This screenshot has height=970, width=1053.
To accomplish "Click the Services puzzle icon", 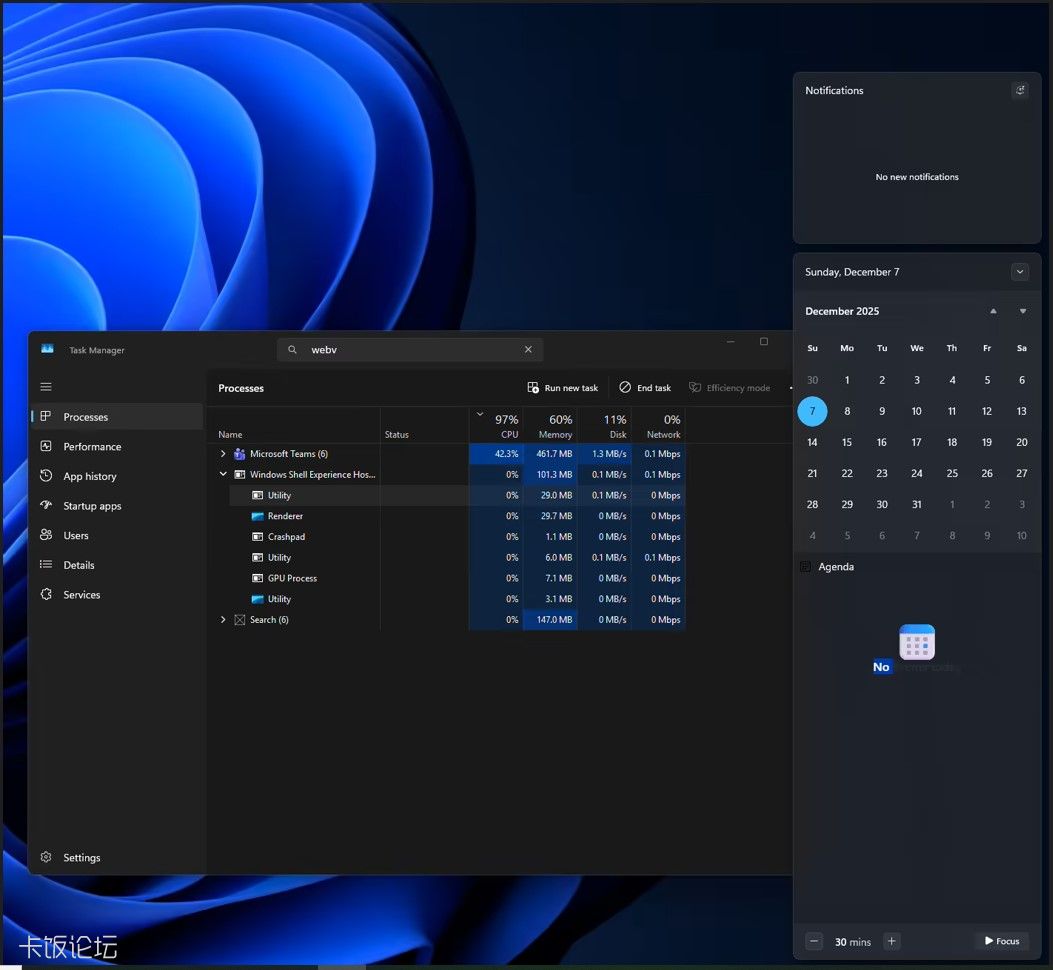I will [x=46, y=595].
